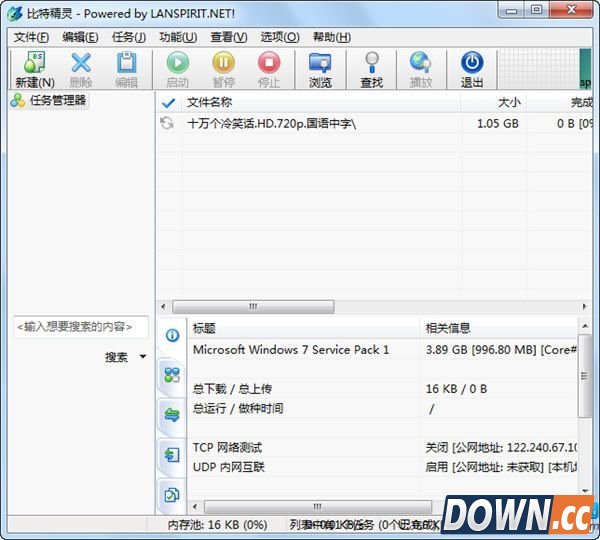600x540 pixels.
Task: Open the 查看(V) menu
Action: tap(229, 37)
